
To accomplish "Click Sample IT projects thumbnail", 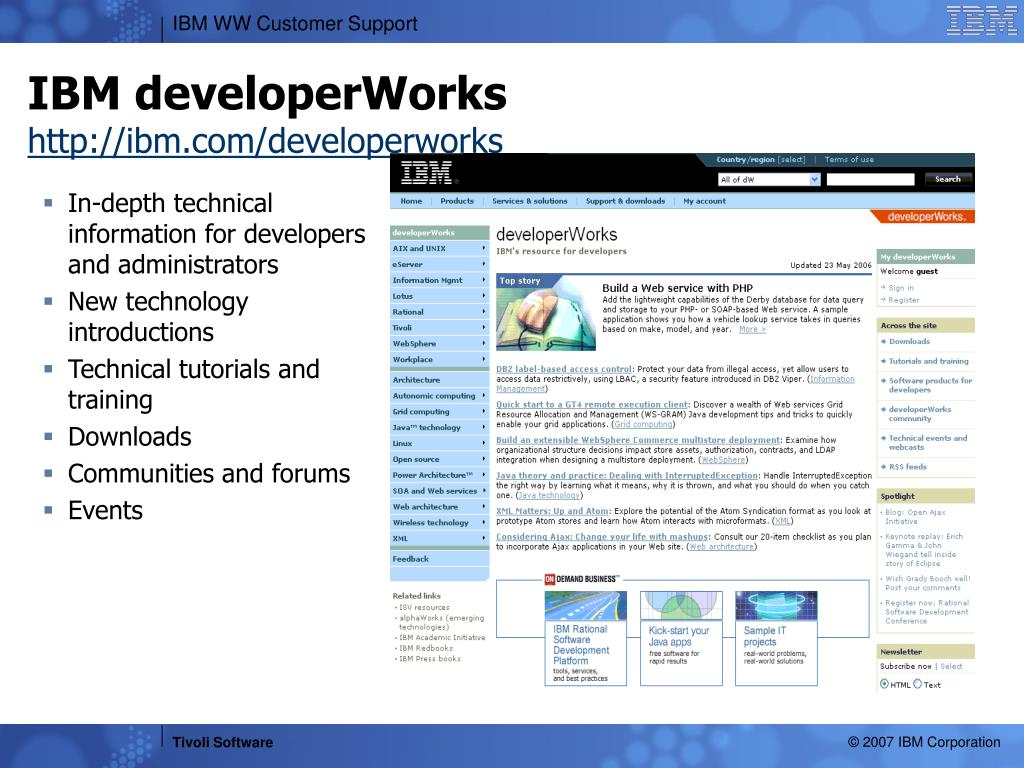I will point(776,606).
